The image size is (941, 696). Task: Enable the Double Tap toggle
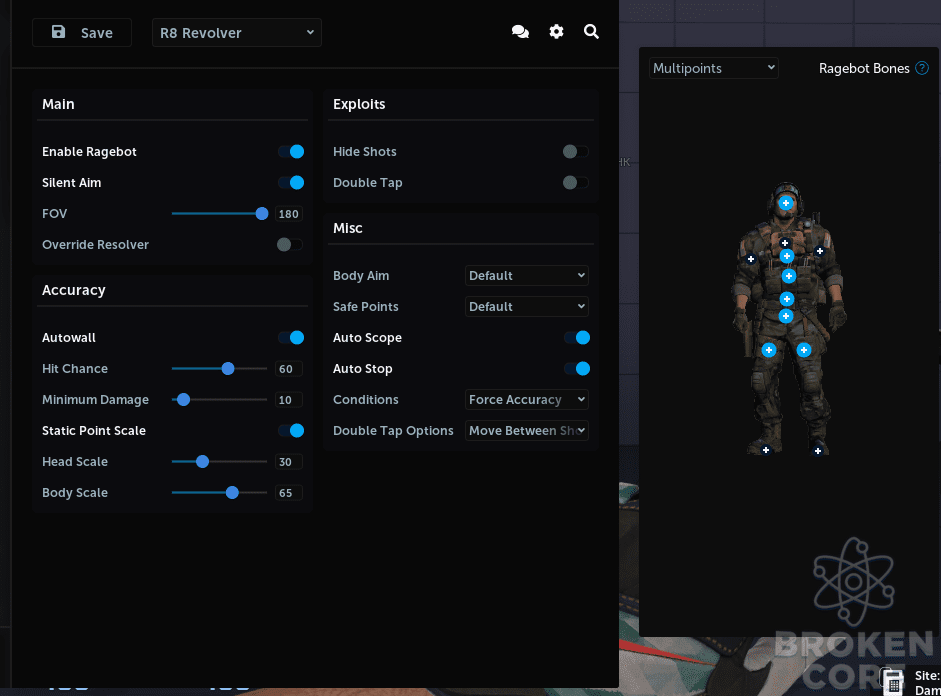(576, 182)
